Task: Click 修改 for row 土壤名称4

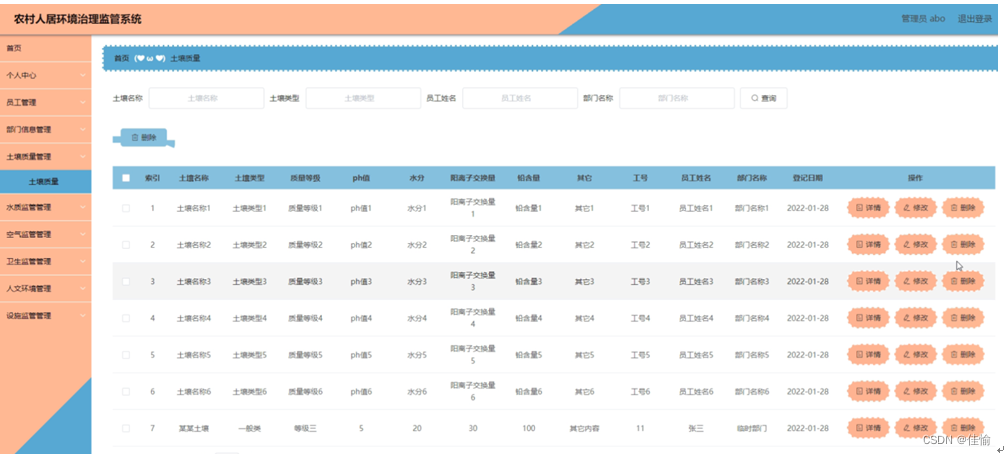Action: point(916,318)
